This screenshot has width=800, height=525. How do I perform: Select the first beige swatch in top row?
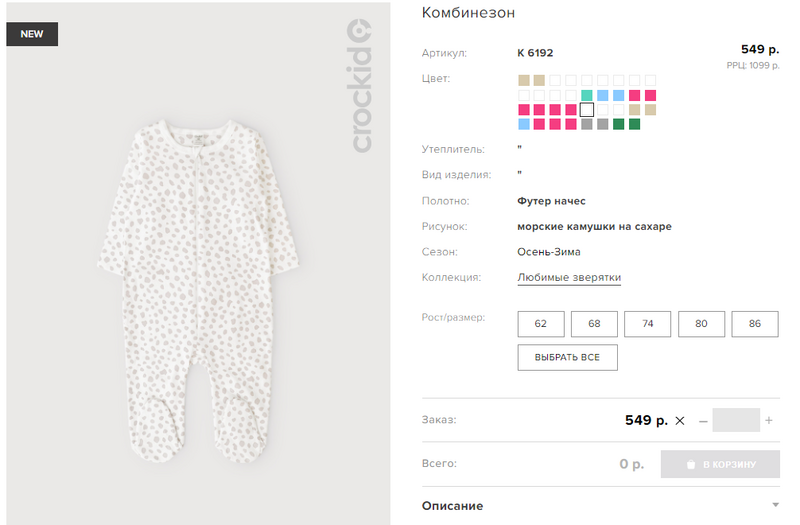click(x=524, y=80)
